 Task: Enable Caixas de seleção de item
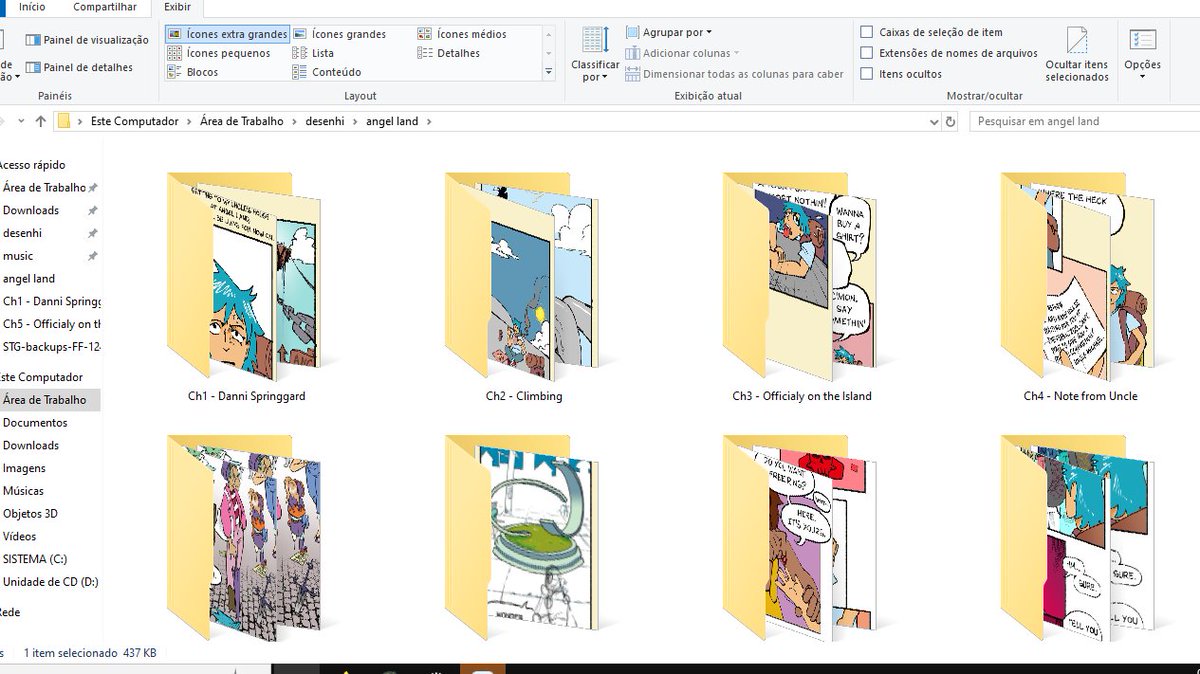pos(932,32)
